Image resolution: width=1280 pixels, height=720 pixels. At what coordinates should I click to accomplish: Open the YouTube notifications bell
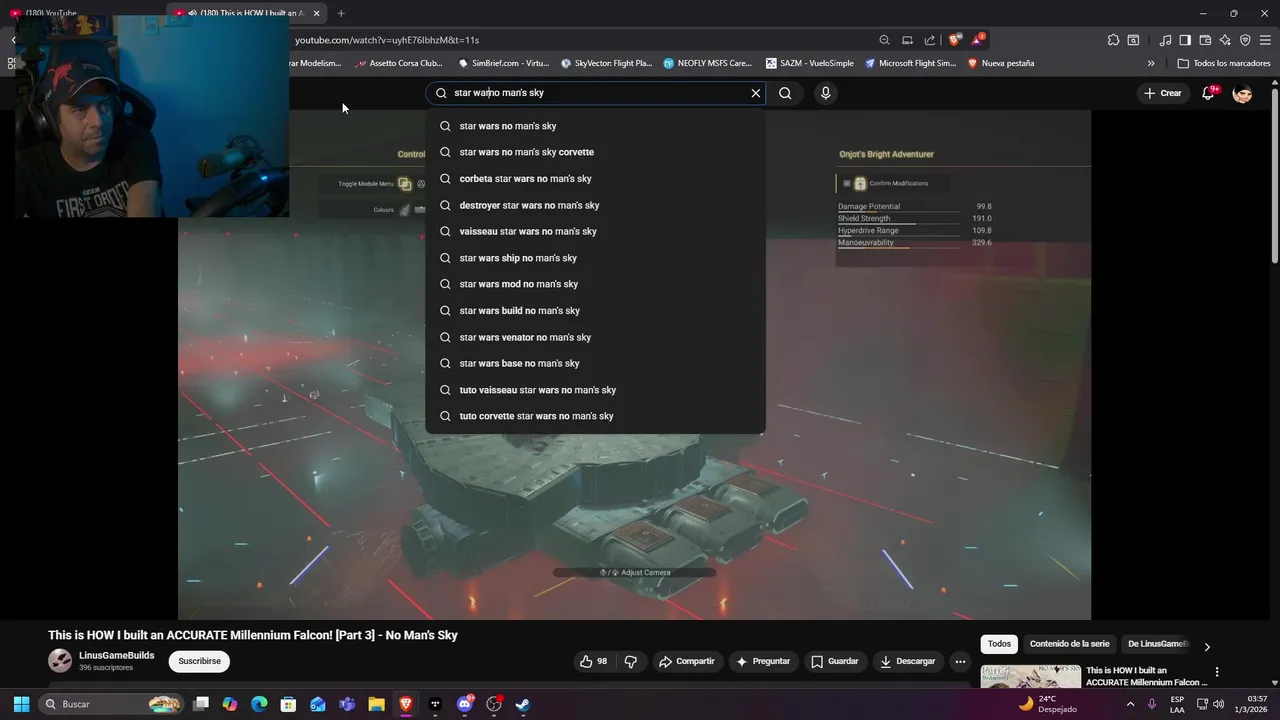1209,93
